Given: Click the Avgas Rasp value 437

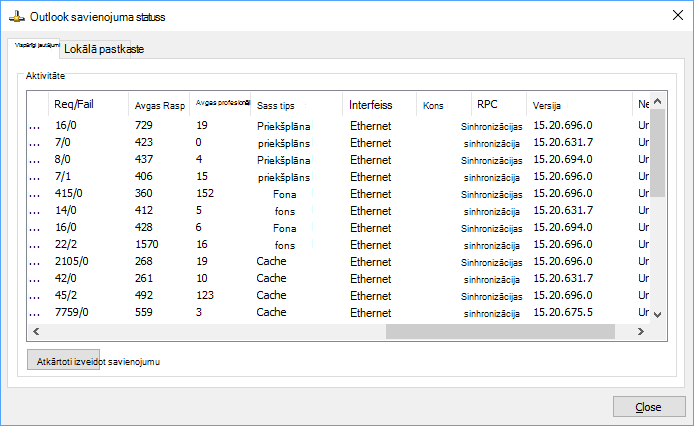Looking at the screenshot, I should pos(144,159).
